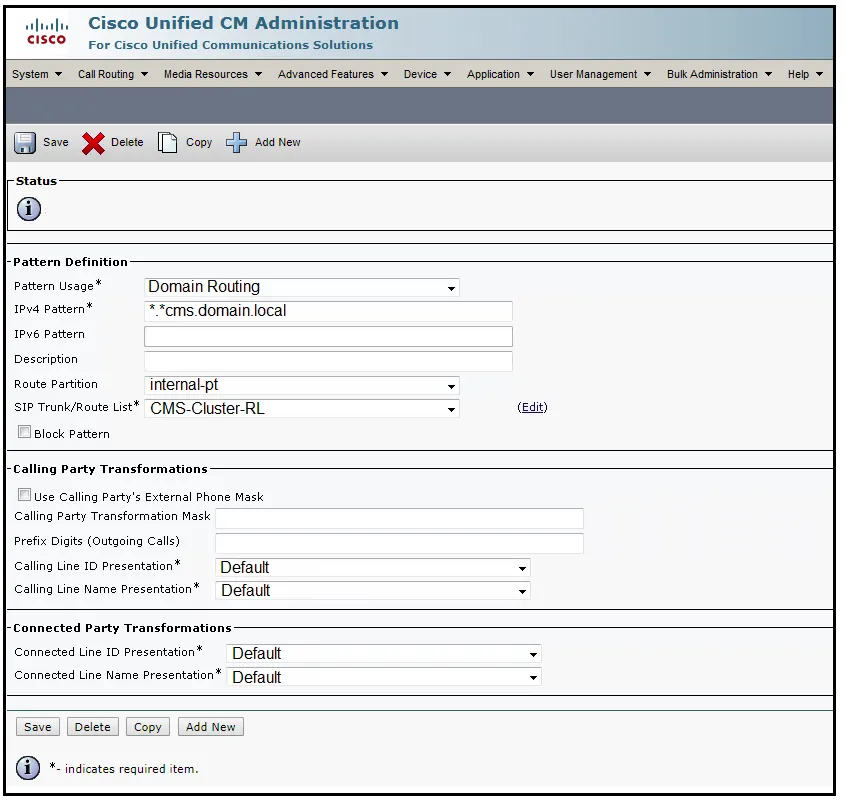This screenshot has width=845, height=803.
Task: Open the Bulk Administration menu
Action: (x=719, y=74)
